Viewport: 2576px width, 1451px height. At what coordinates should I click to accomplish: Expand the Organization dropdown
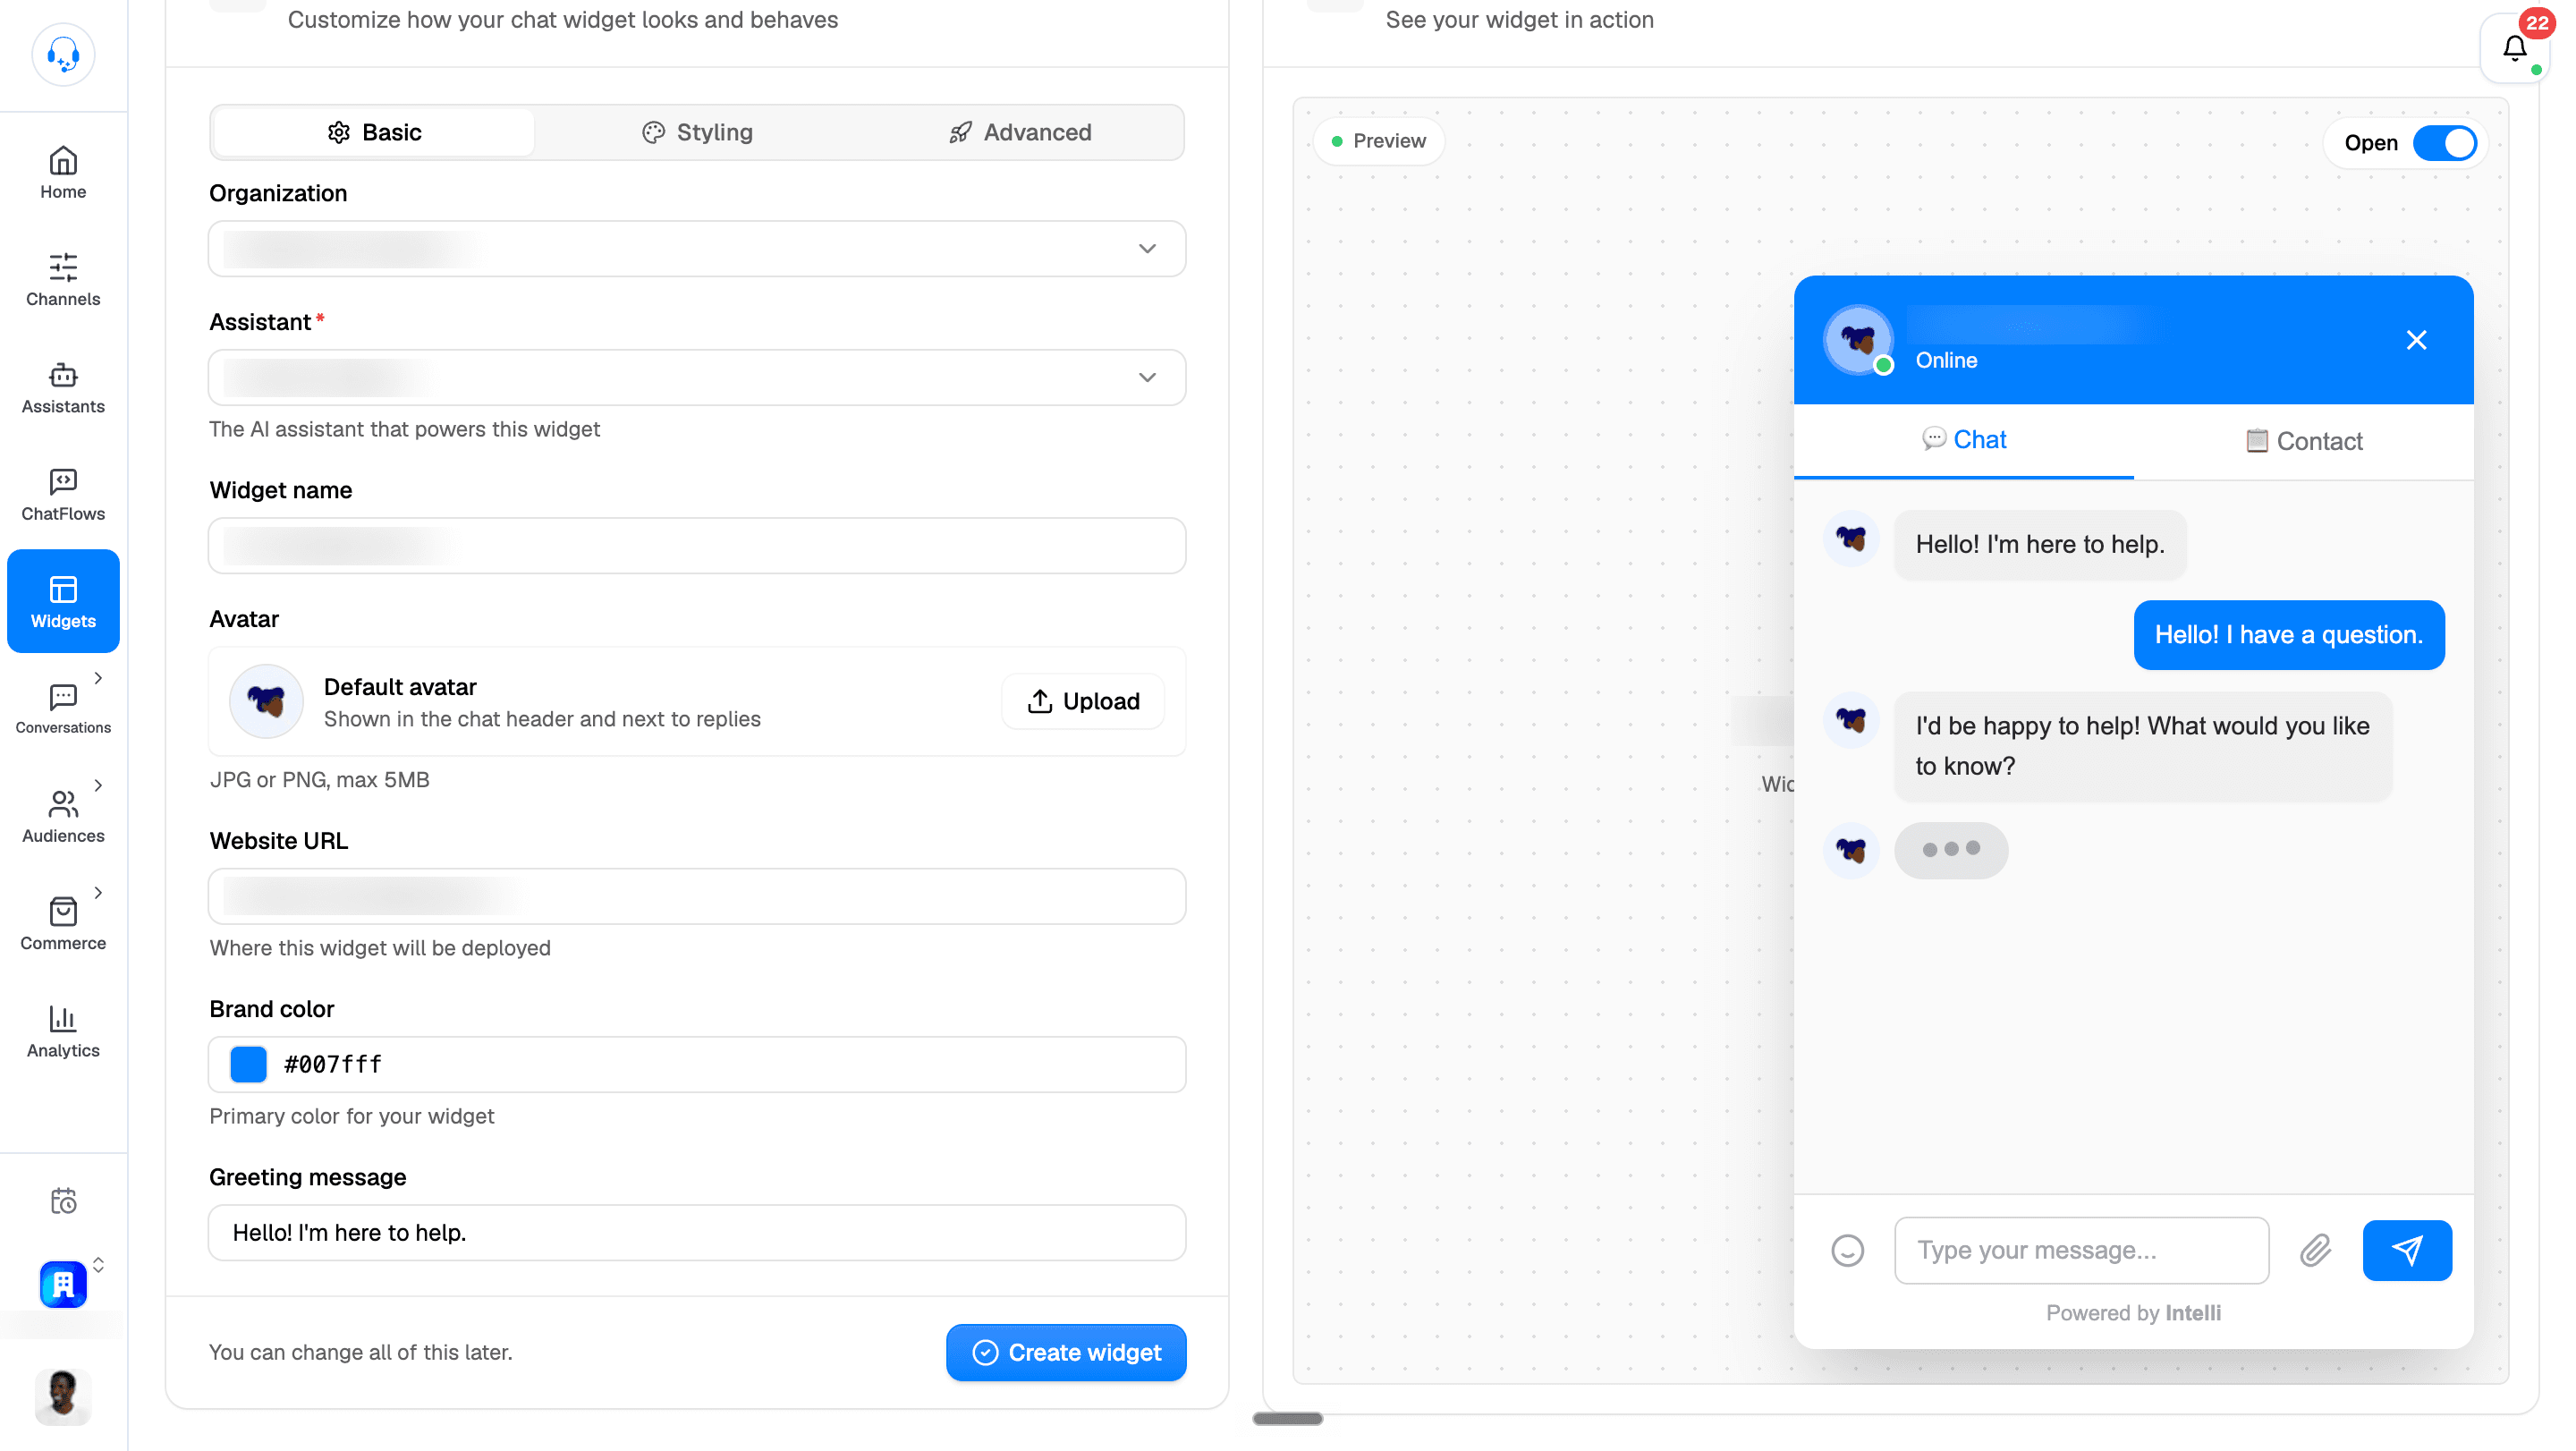click(697, 249)
